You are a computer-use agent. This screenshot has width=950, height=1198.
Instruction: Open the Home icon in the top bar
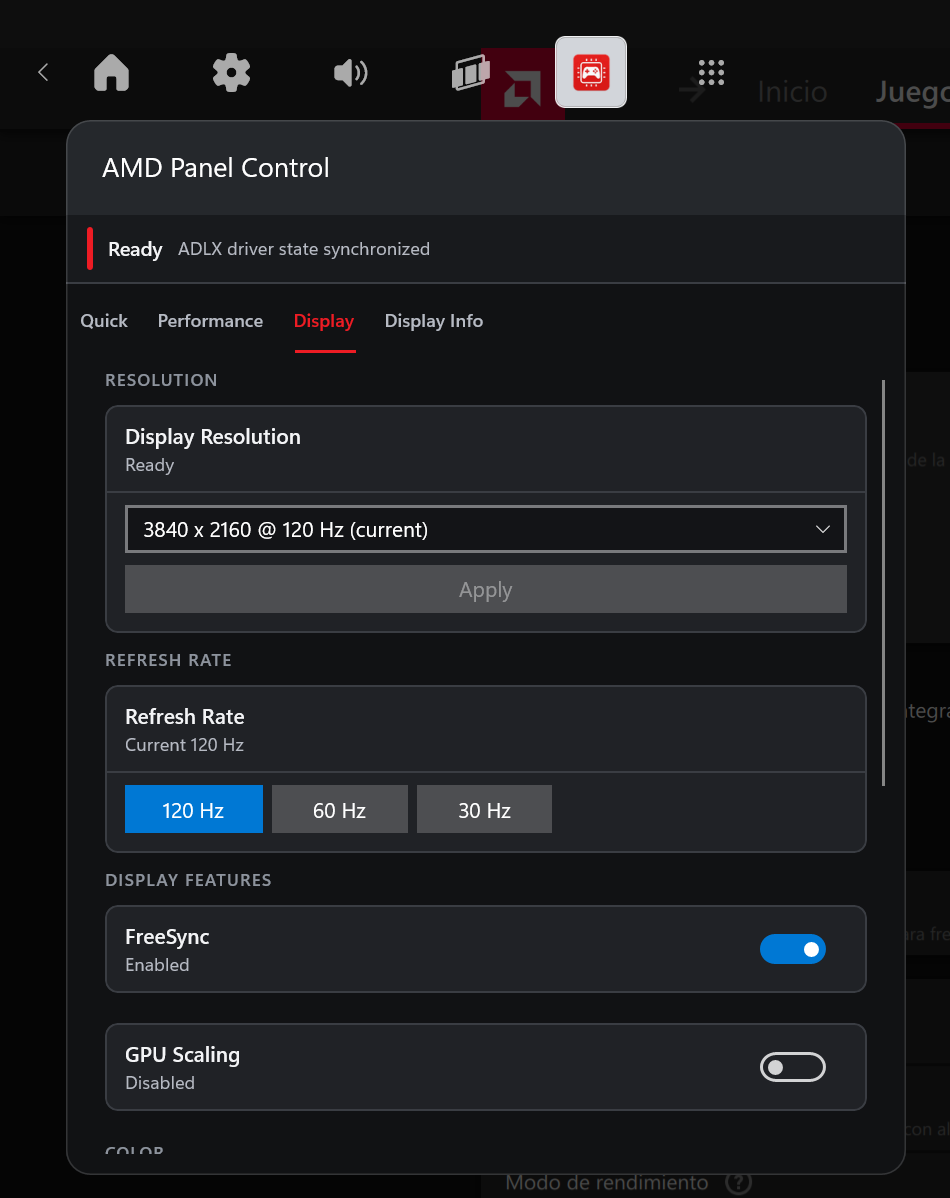[112, 73]
